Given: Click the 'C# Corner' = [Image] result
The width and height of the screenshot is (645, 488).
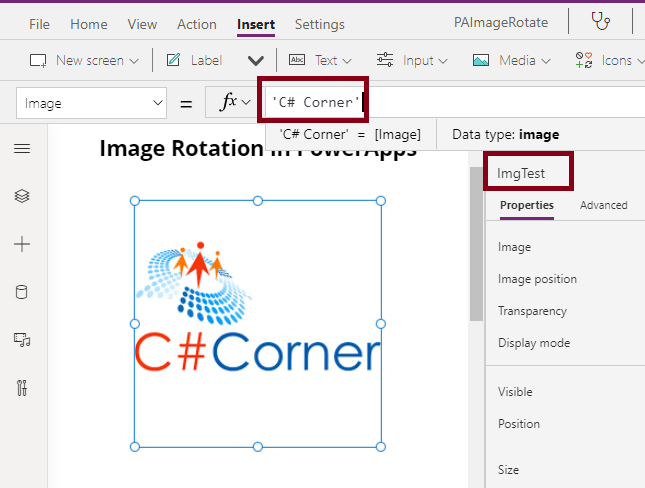Looking at the screenshot, I should 350,135.
